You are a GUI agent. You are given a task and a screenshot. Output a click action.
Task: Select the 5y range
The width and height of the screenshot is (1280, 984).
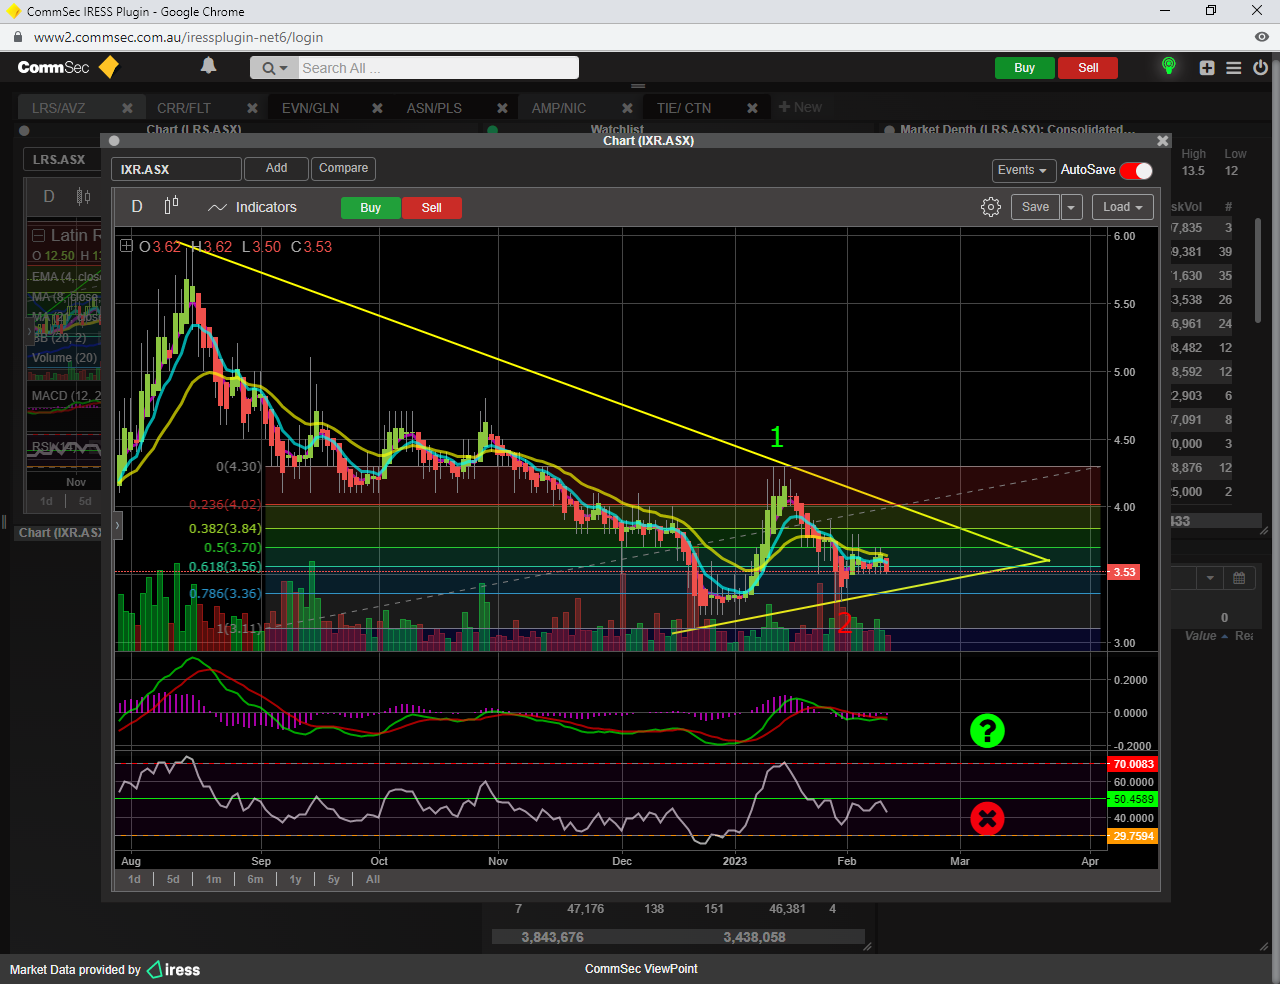(334, 880)
